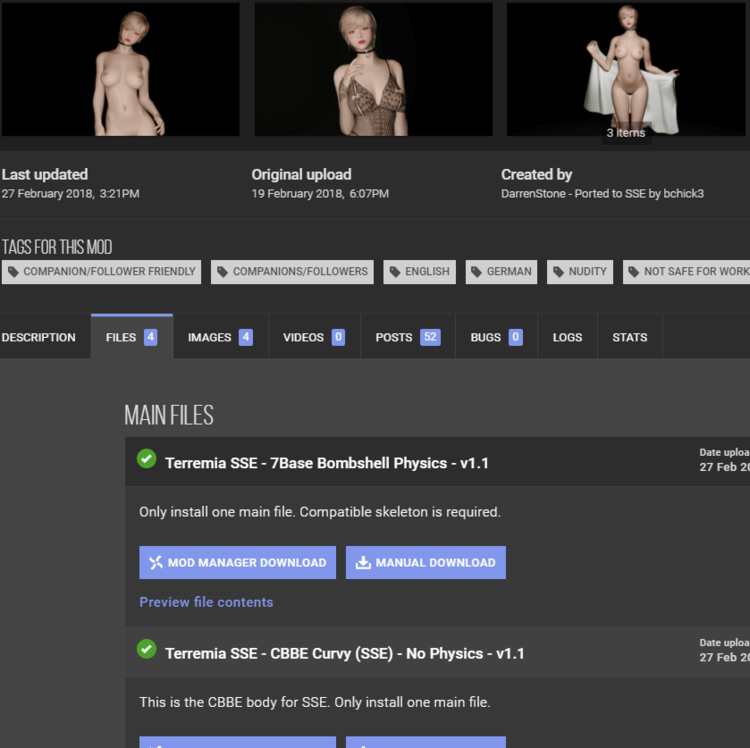
Task: Click Mod Manager Download for CBBE Curvy file
Action: click(238, 742)
